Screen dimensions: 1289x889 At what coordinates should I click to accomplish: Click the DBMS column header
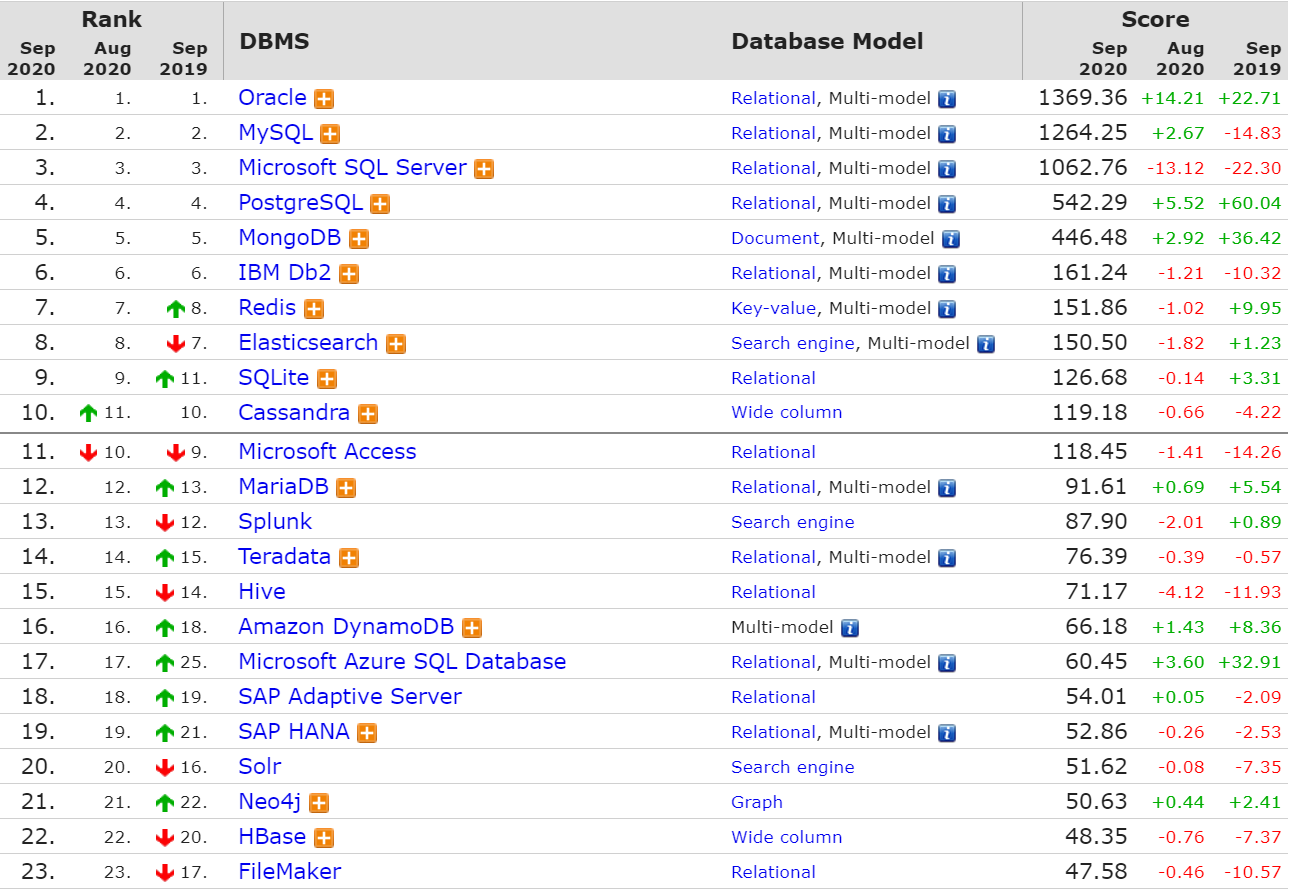(x=275, y=41)
